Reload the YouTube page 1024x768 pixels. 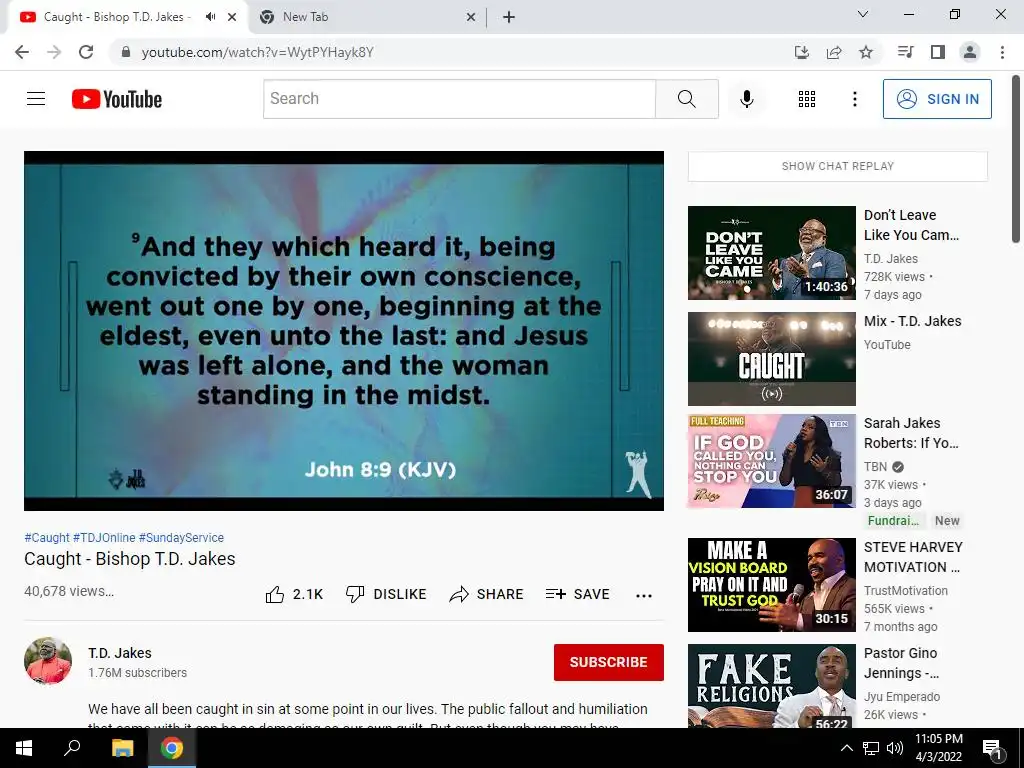pos(86,52)
